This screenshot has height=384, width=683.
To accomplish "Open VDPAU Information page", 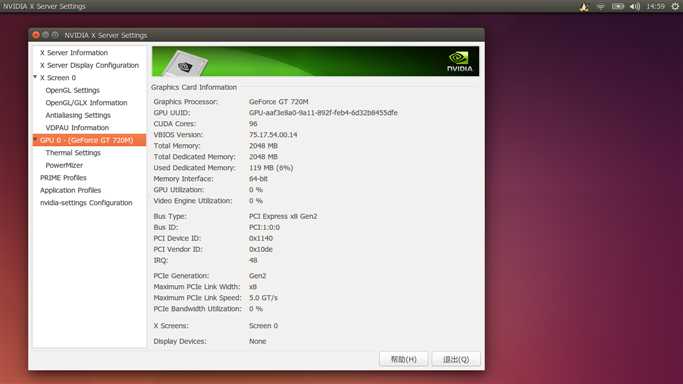I will coord(77,128).
